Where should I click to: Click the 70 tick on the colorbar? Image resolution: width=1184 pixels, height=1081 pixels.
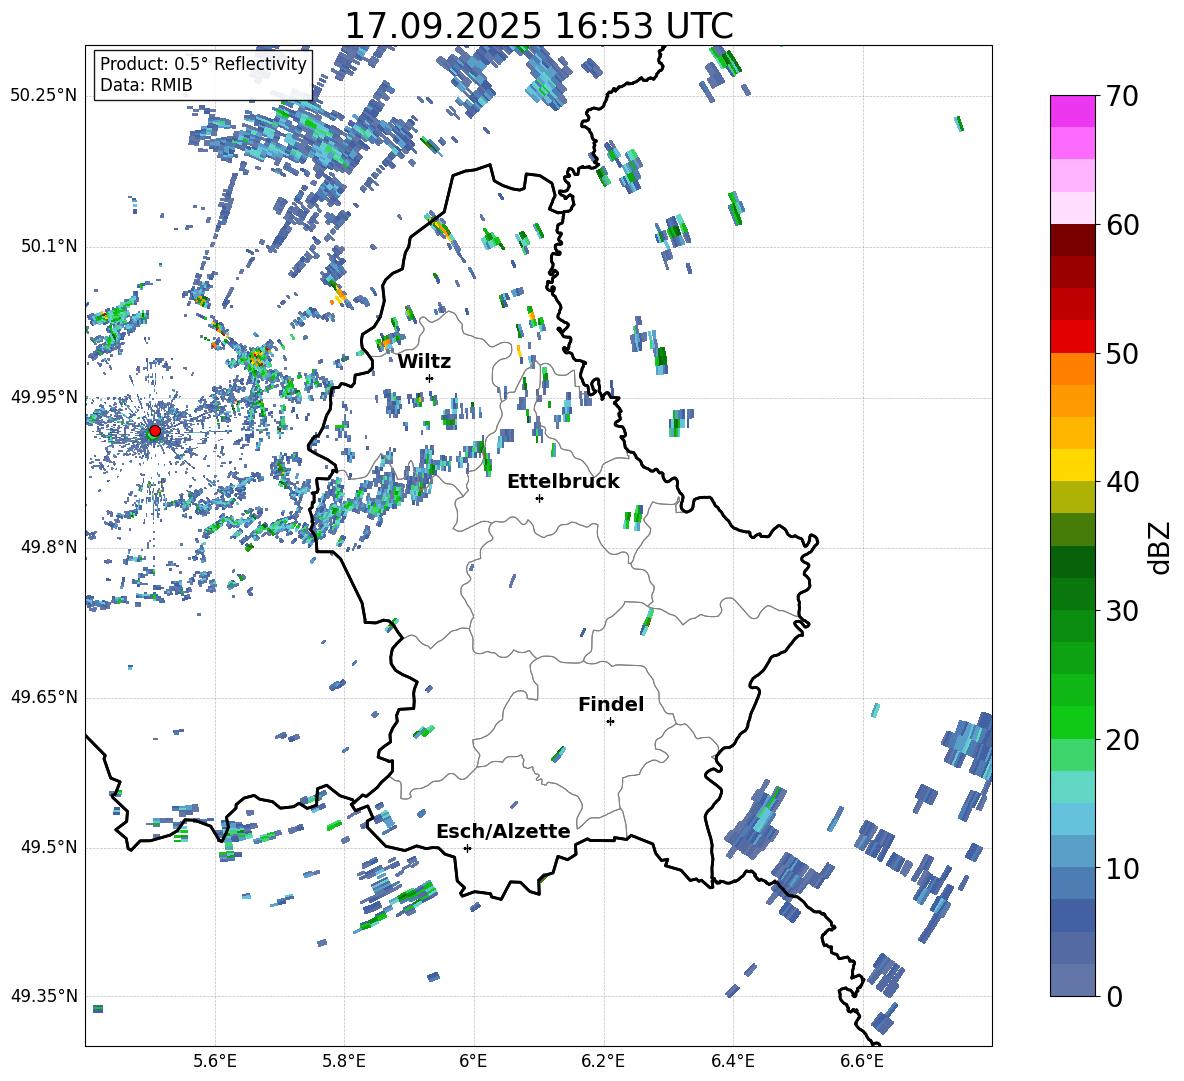pos(1122,97)
